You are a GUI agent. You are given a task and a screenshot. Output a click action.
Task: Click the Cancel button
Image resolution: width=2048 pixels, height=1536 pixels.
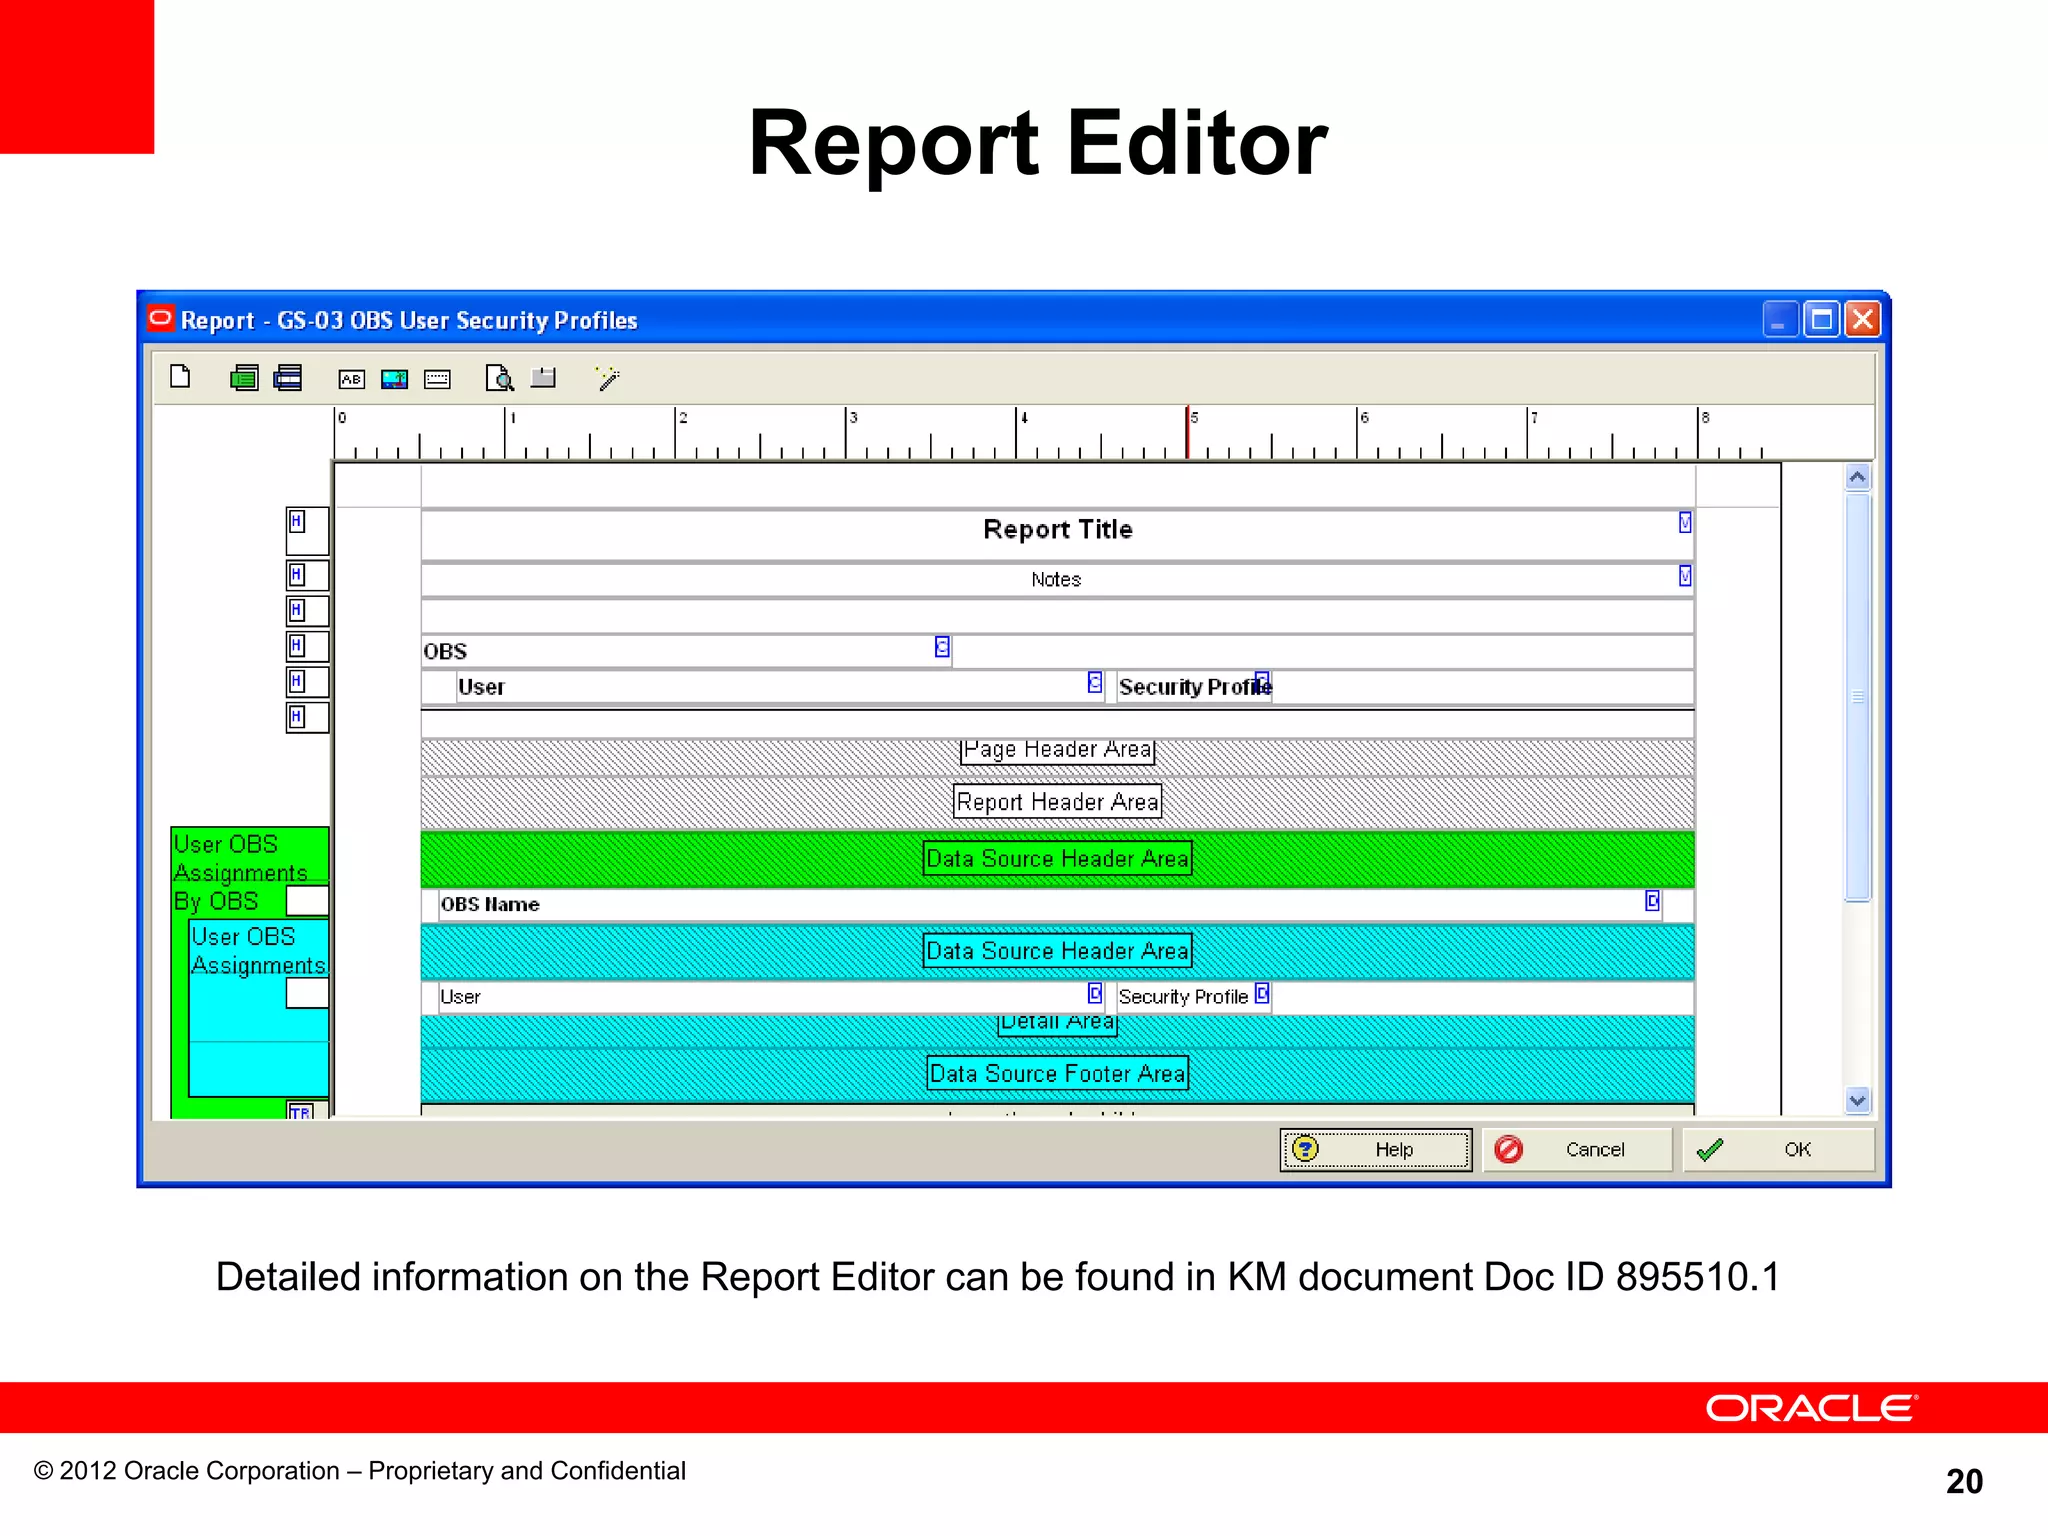click(1576, 1150)
